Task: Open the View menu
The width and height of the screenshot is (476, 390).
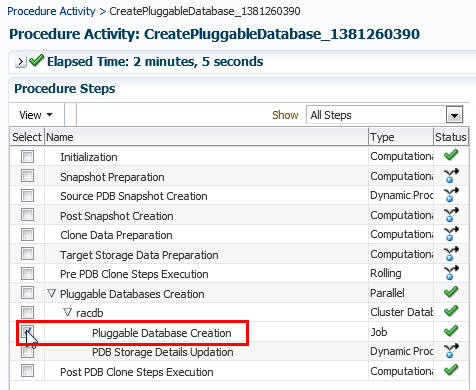Action: point(36,115)
